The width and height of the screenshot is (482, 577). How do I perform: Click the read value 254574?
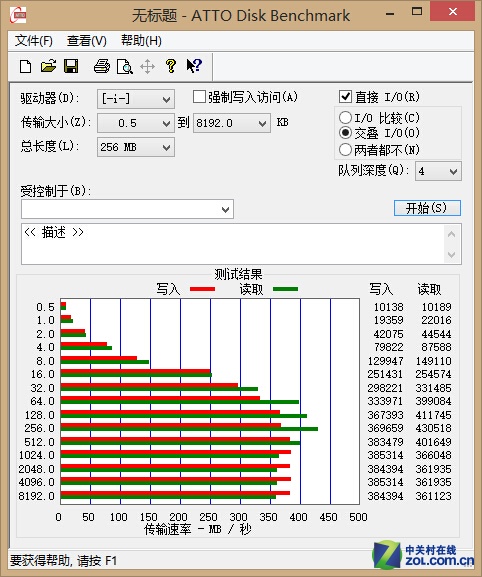click(x=433, y=374)
